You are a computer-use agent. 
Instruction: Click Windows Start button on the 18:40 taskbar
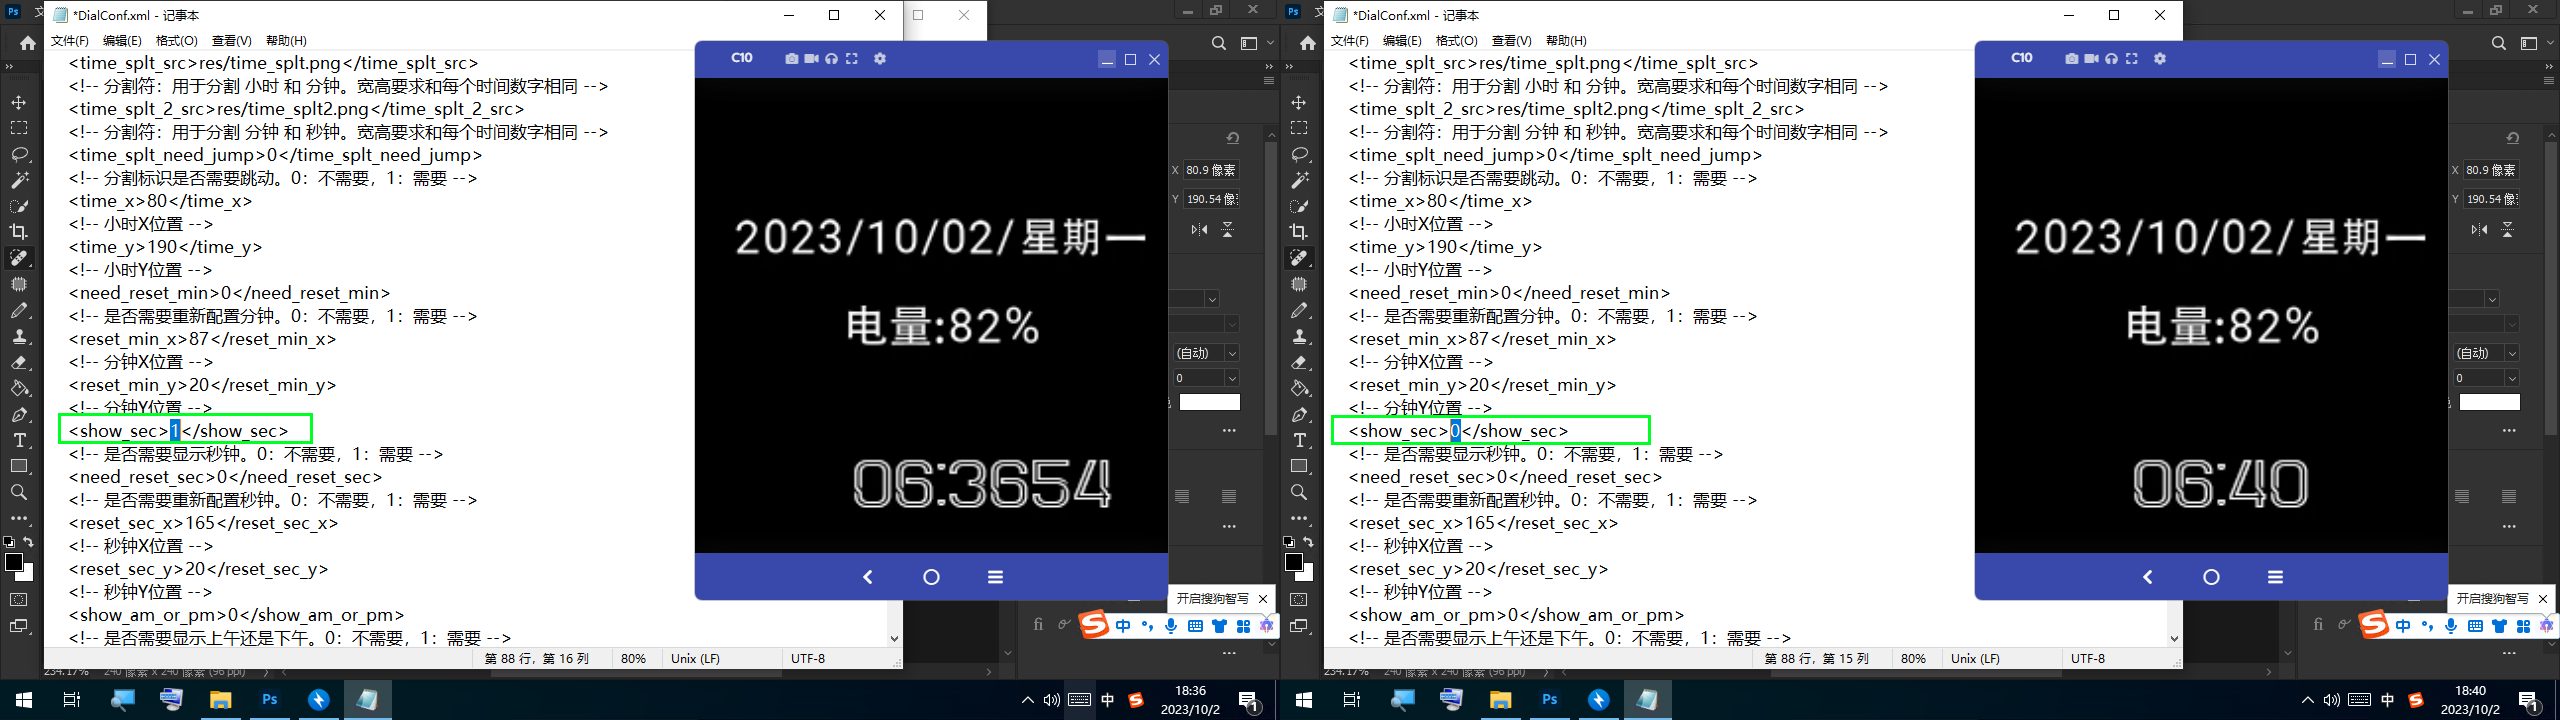tap(1304, 700)
